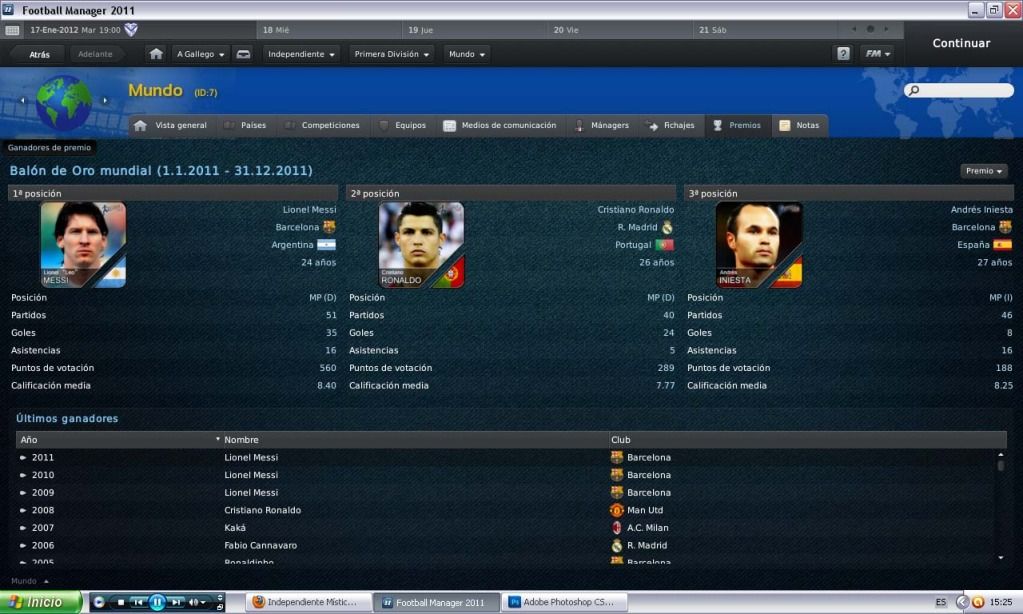Open the Notas tab
Image resolution: width=1023 pixels, height=614 pixels.
click(x=800, y=125)
